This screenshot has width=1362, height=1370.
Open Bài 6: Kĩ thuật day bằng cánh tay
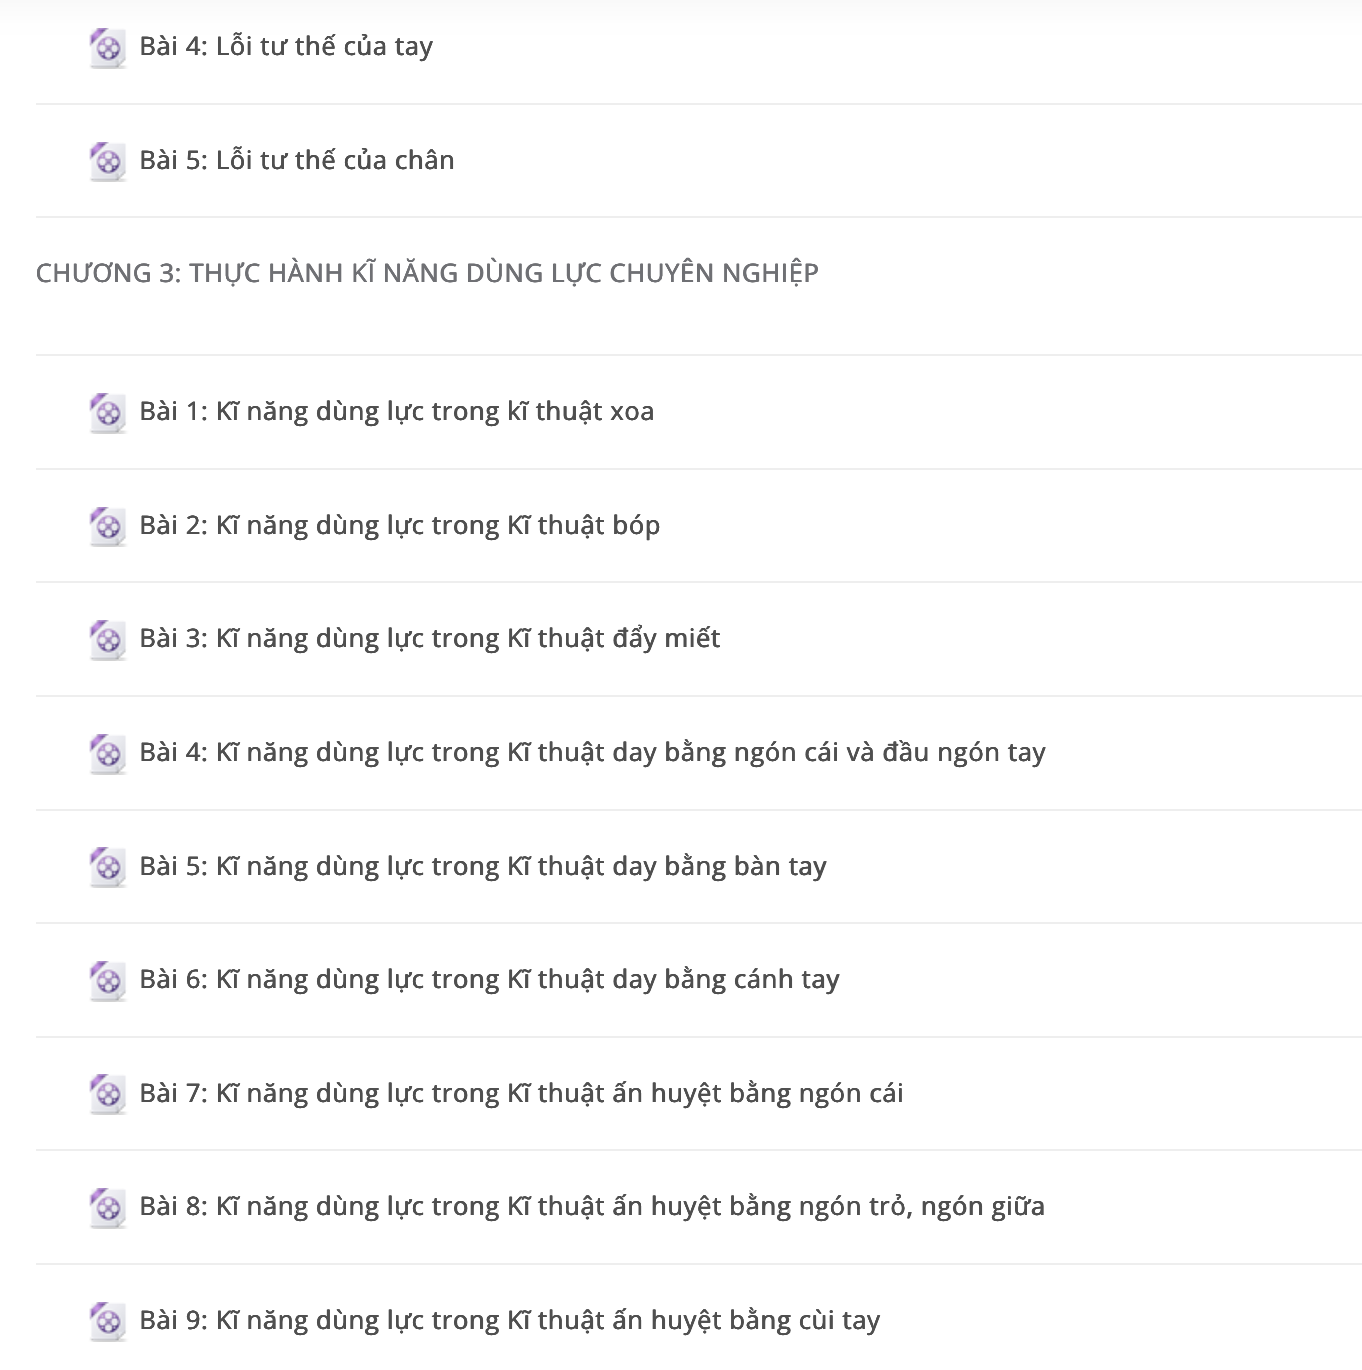490,979
